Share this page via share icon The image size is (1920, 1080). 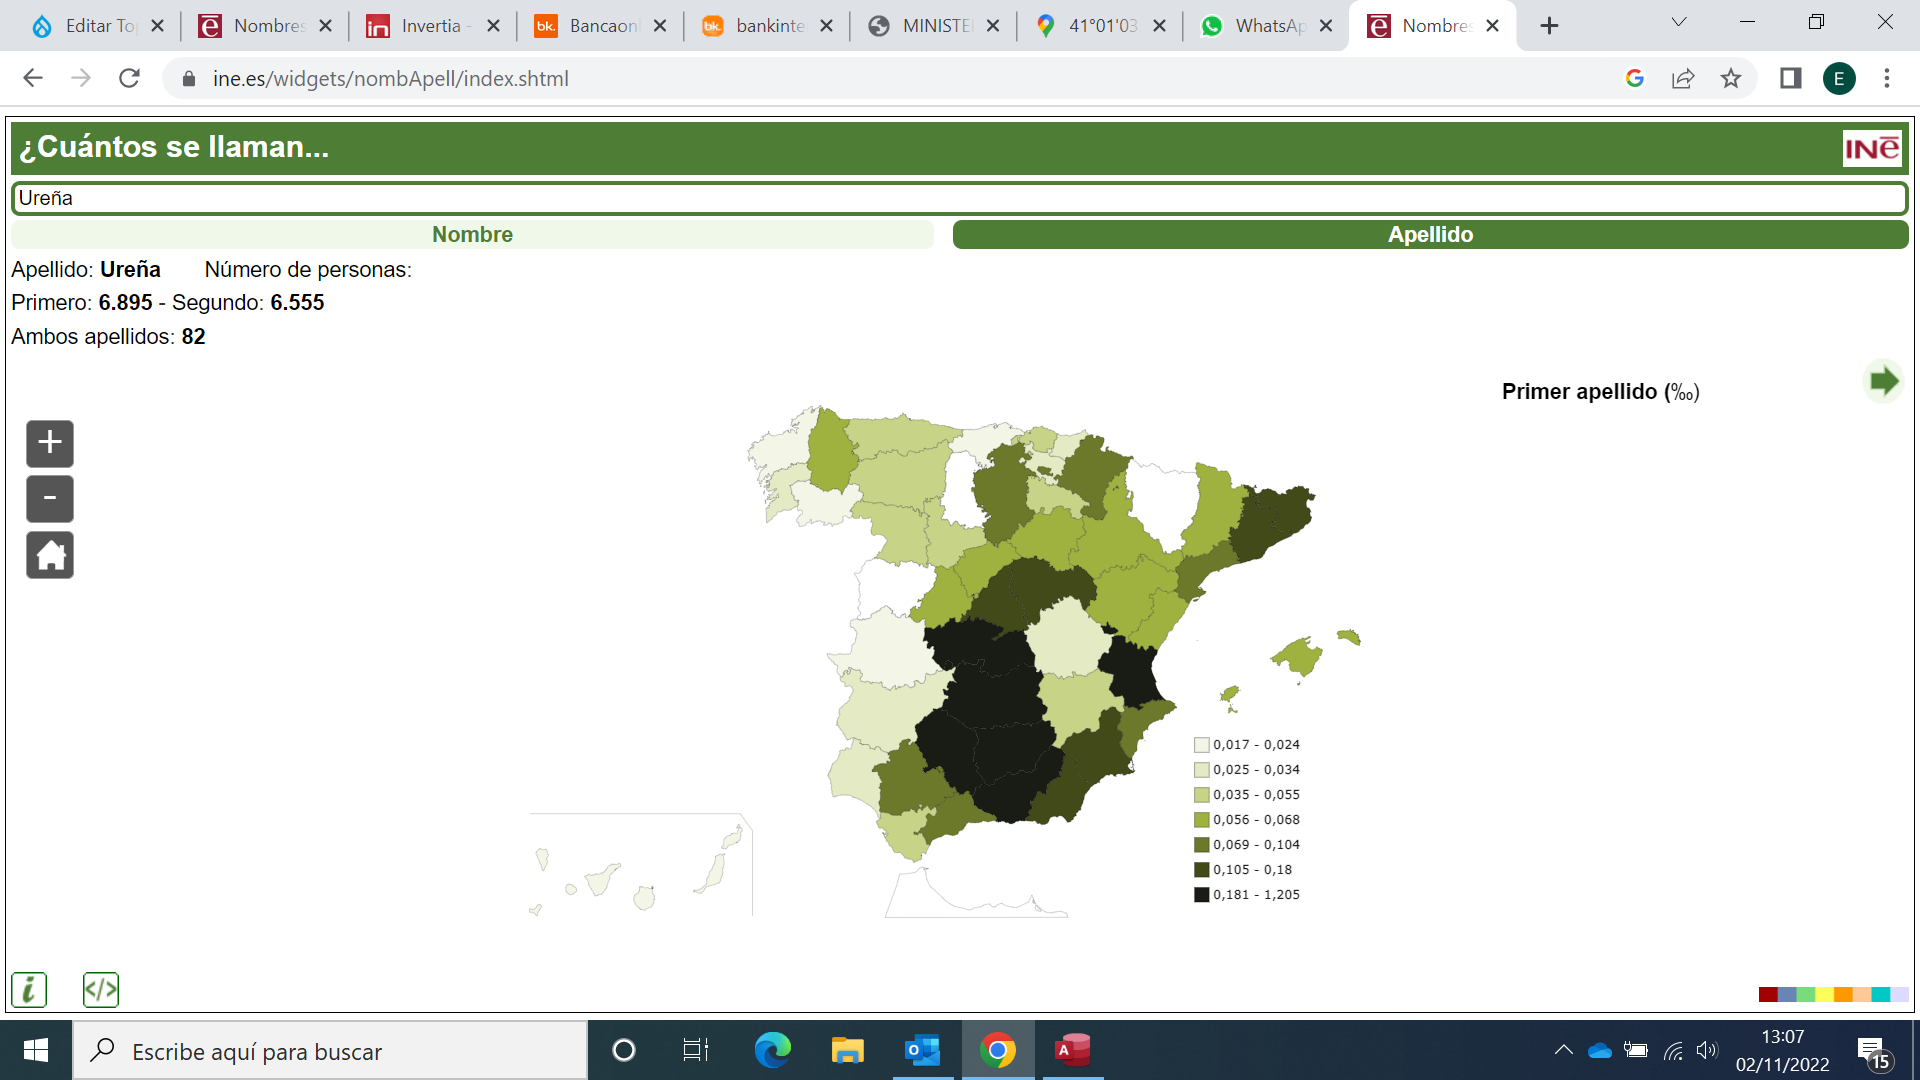(1683, 78)
